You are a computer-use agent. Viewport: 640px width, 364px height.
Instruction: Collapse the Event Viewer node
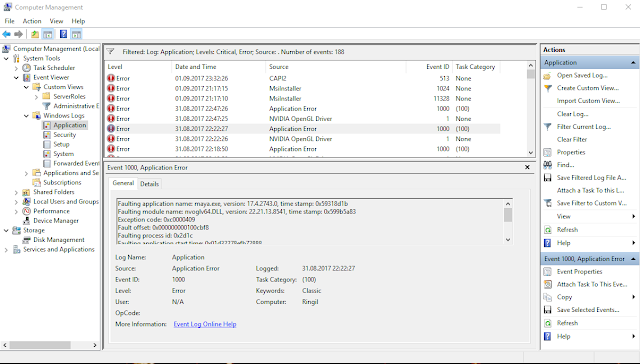point(16,78)
